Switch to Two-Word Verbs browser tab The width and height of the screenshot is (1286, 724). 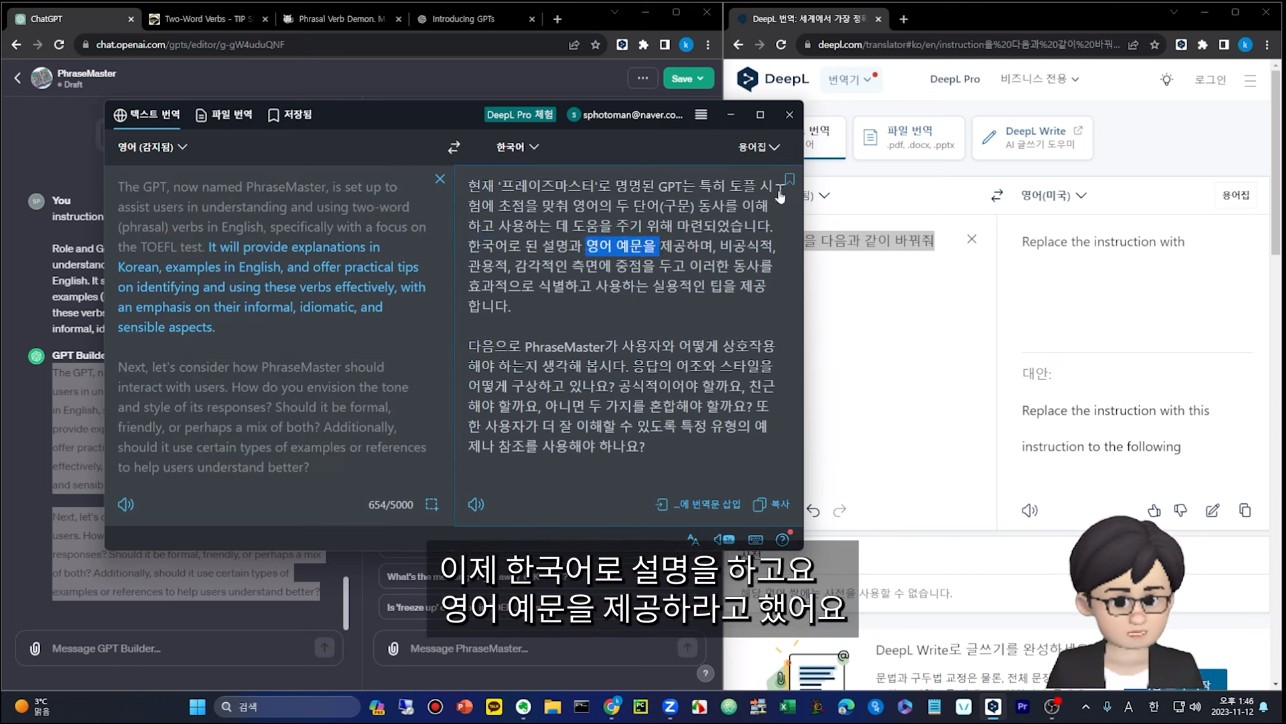tap(206, 19)
